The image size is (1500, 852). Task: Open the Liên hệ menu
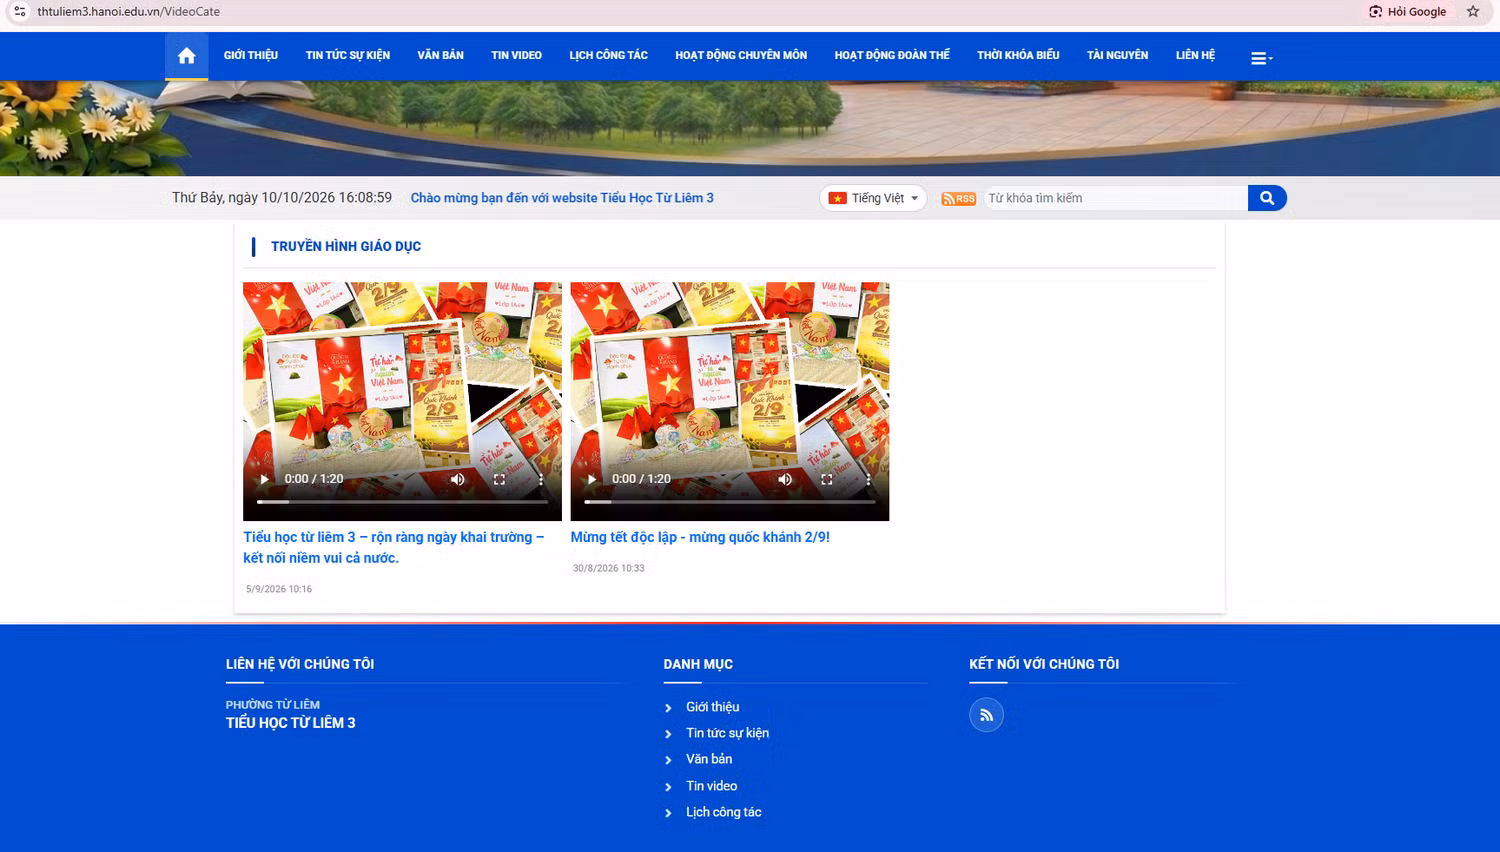[x=1195, y=56]
